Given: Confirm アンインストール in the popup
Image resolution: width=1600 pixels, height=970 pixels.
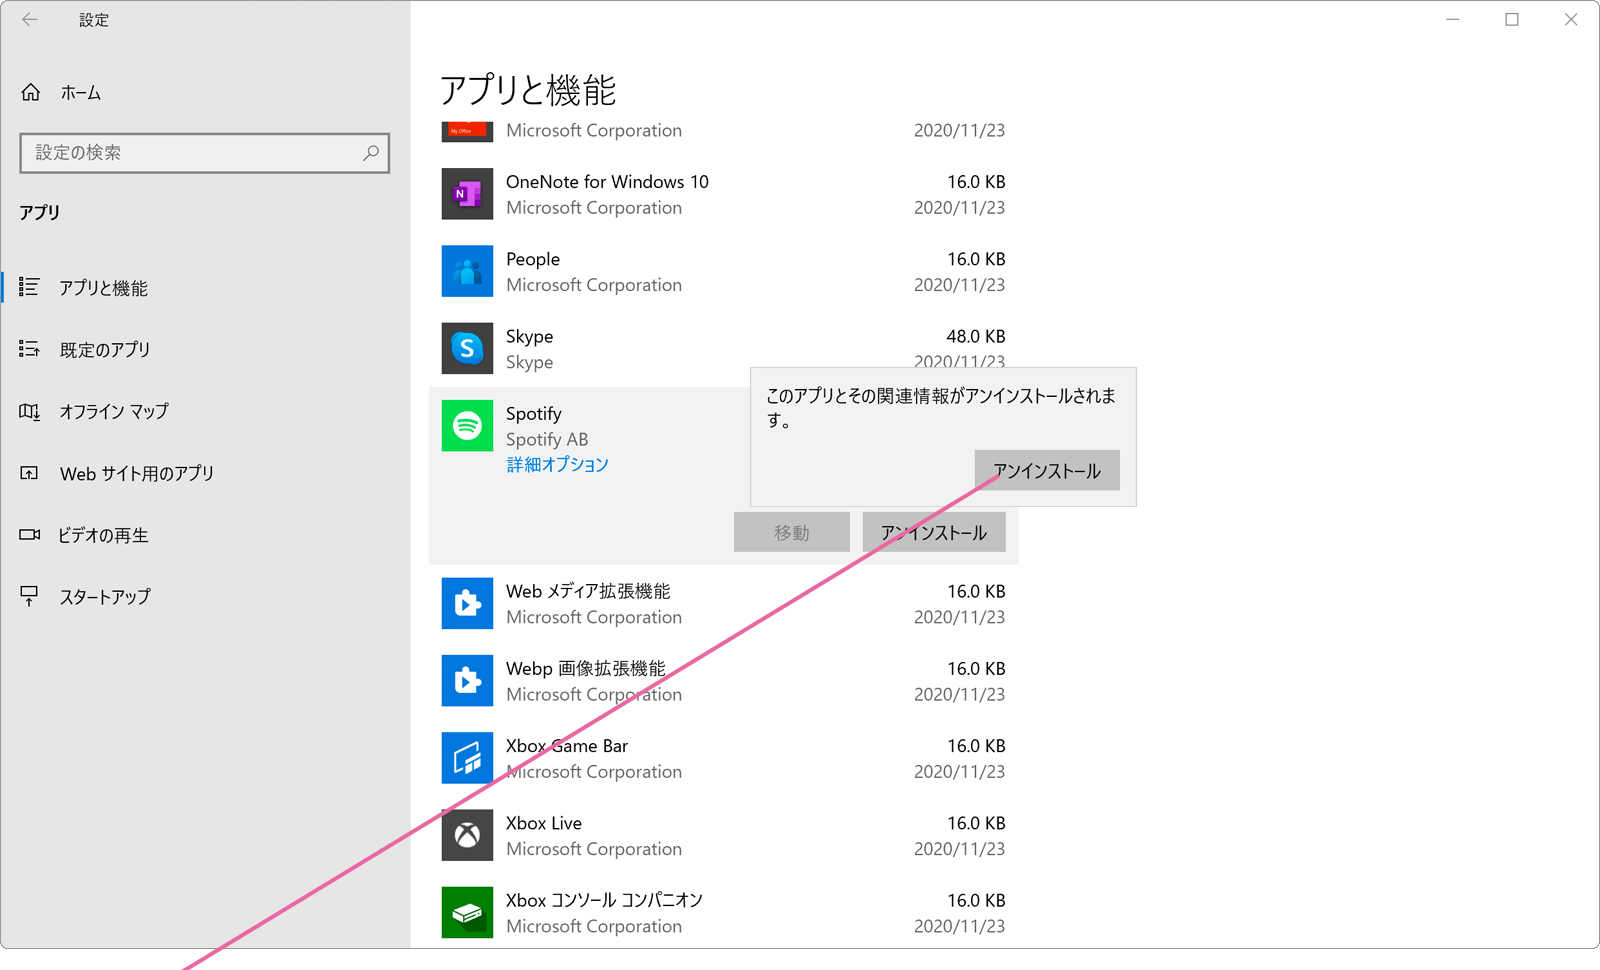Looking at the screenshot, I should (1047, 470).
